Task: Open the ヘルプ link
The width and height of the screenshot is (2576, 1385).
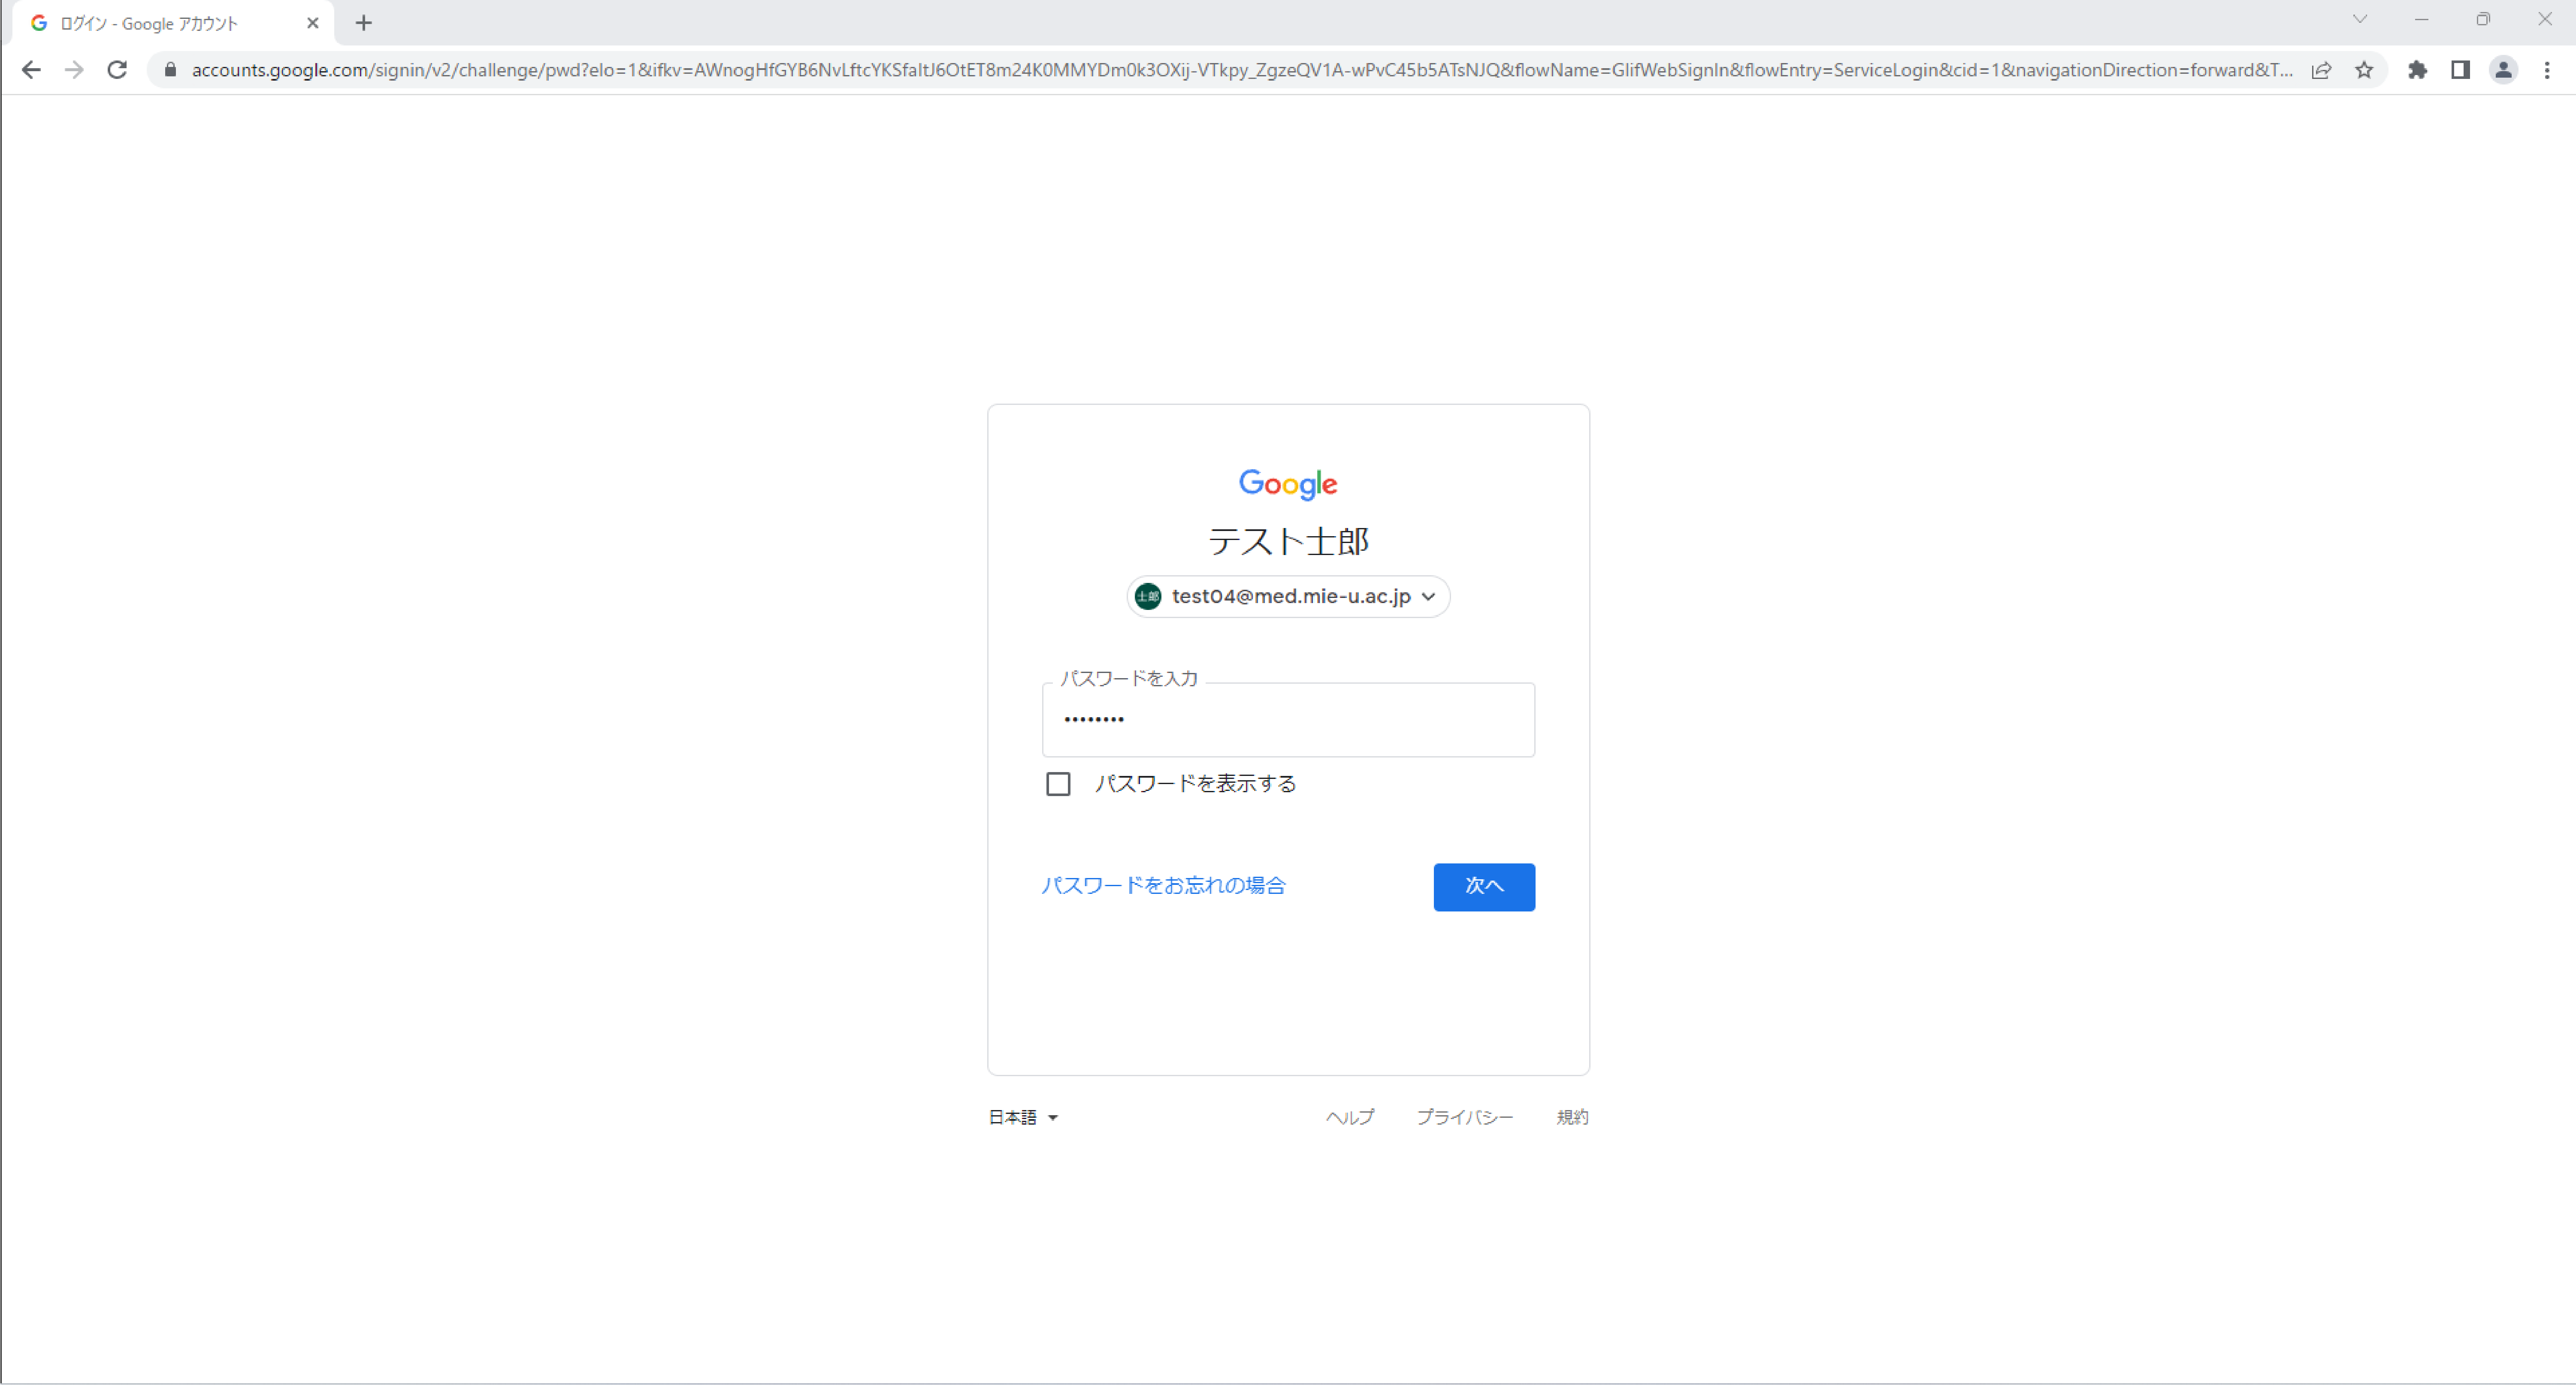Action: pos(1350,1118)
